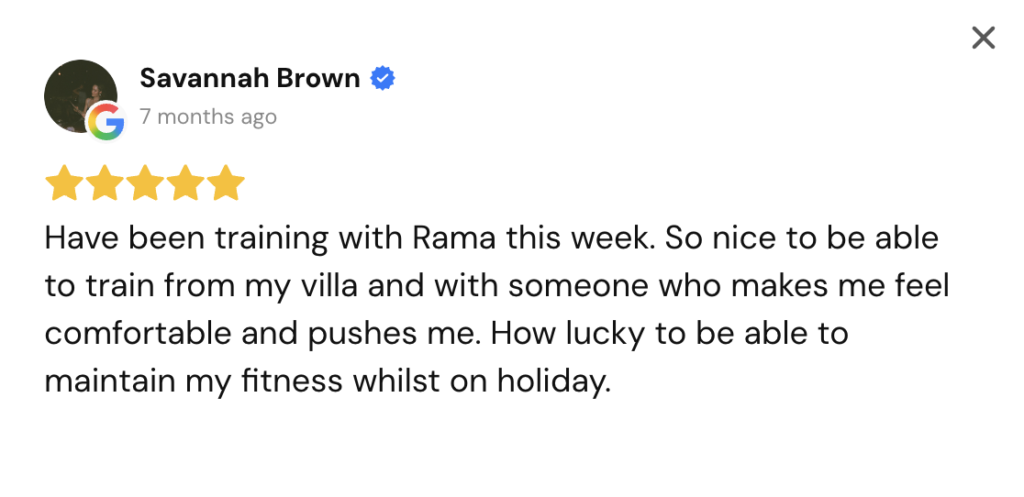Click the fifth rating star

pos(227,183)
